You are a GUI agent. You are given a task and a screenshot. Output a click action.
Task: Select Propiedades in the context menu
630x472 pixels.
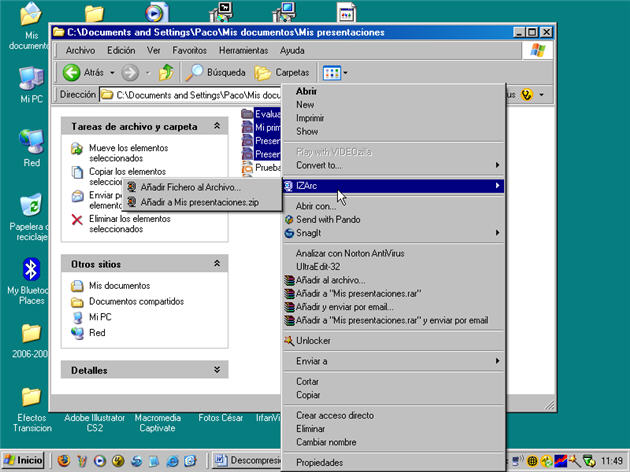319,462
